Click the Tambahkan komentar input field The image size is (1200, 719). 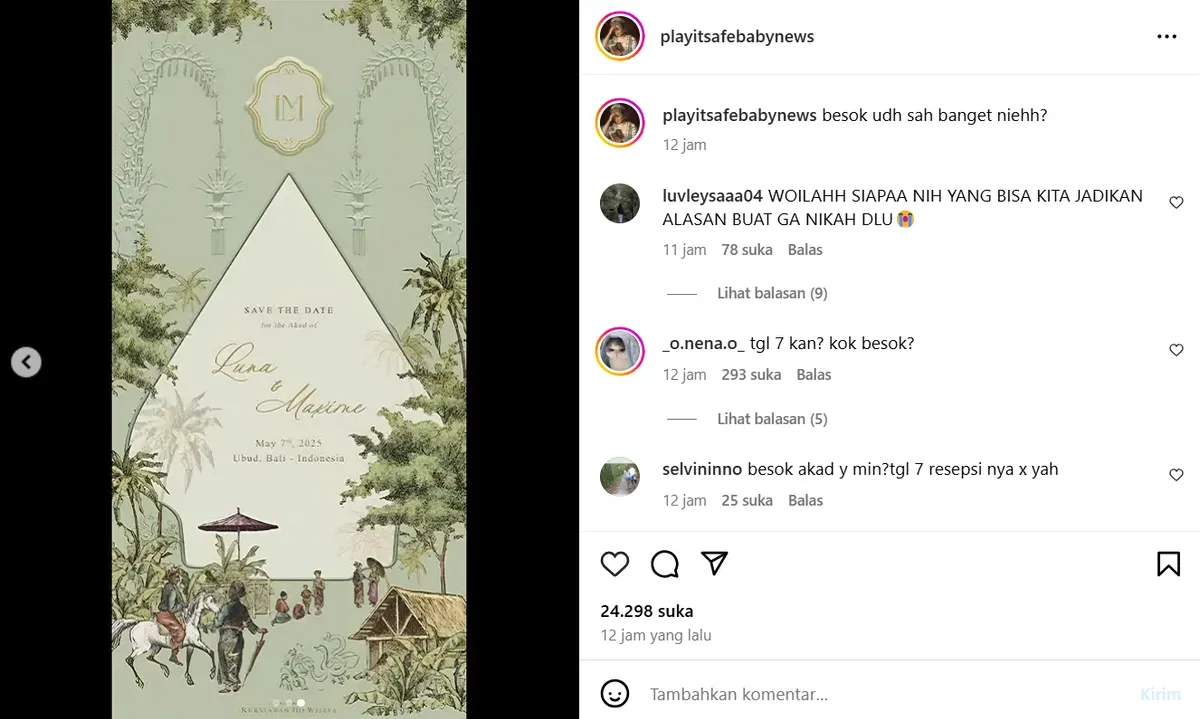point(885,693)
